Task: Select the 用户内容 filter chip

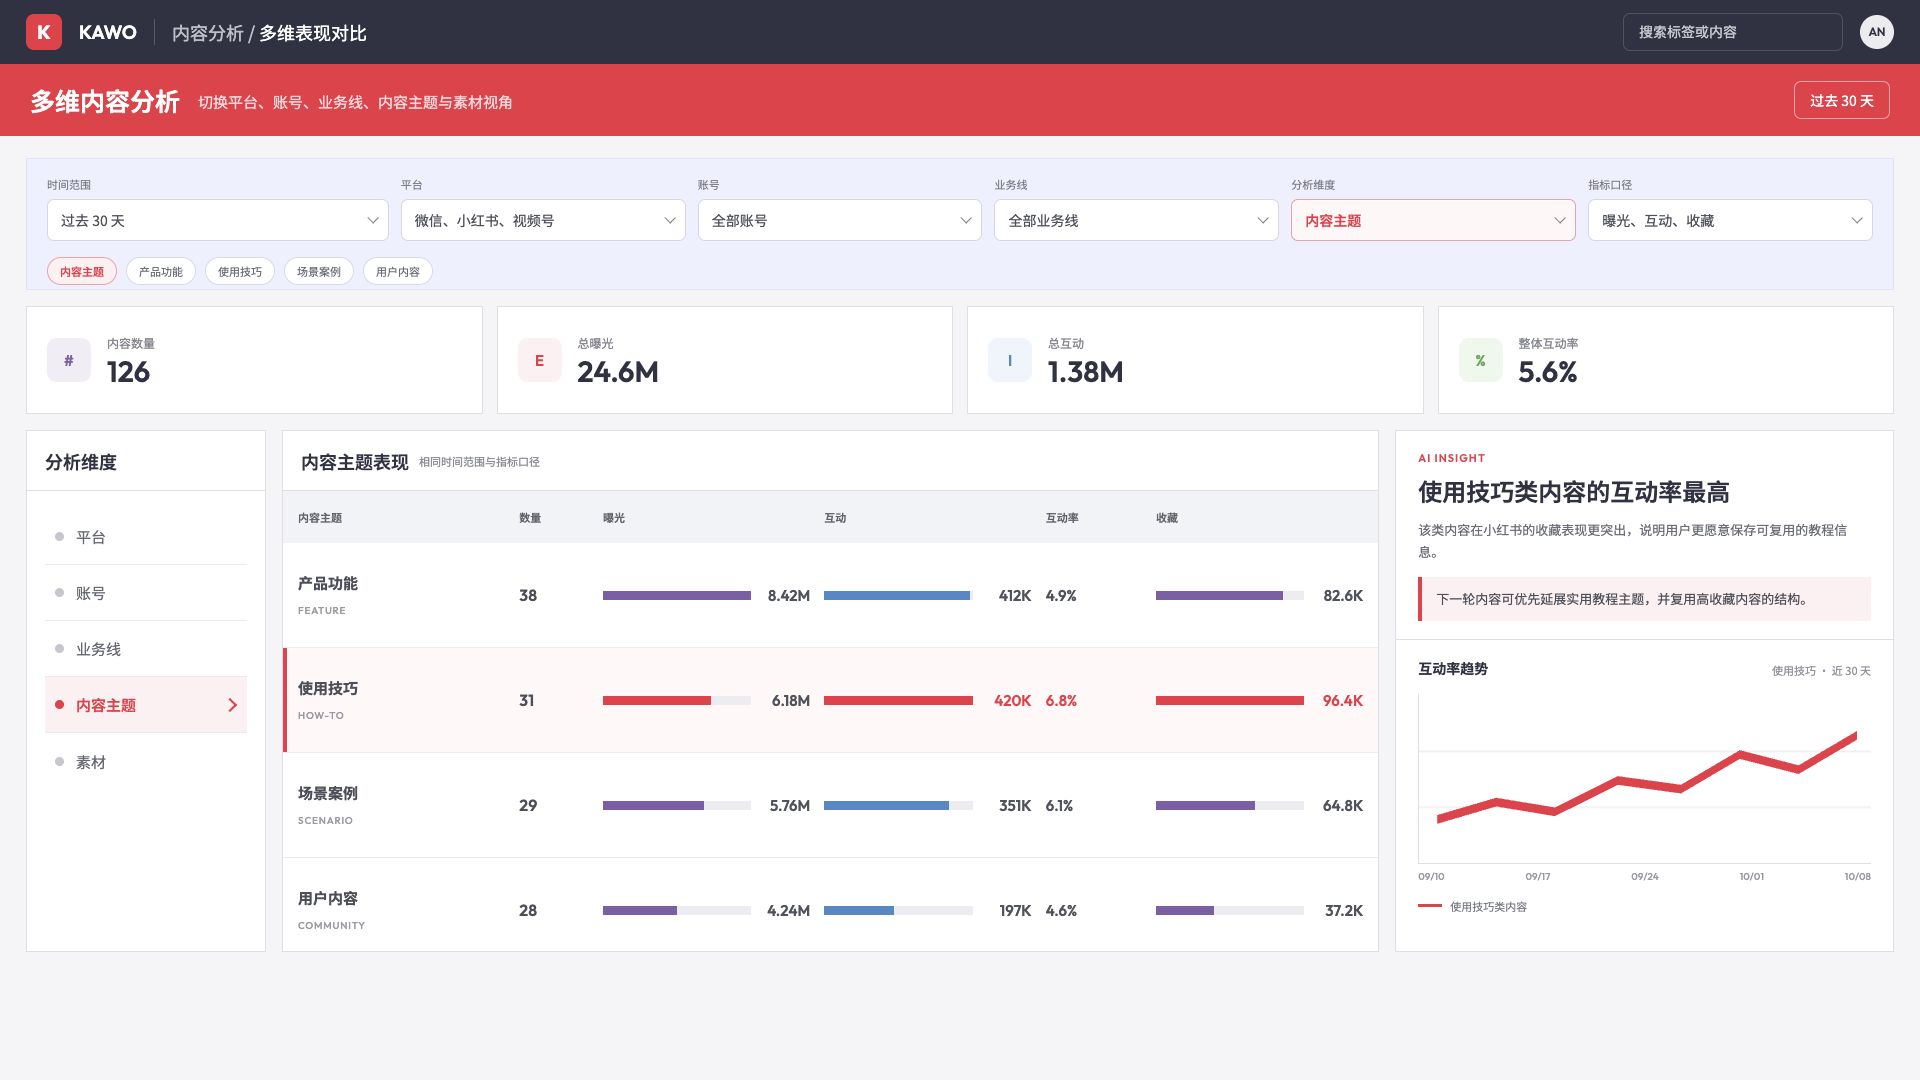Action: tap(398, 271)
